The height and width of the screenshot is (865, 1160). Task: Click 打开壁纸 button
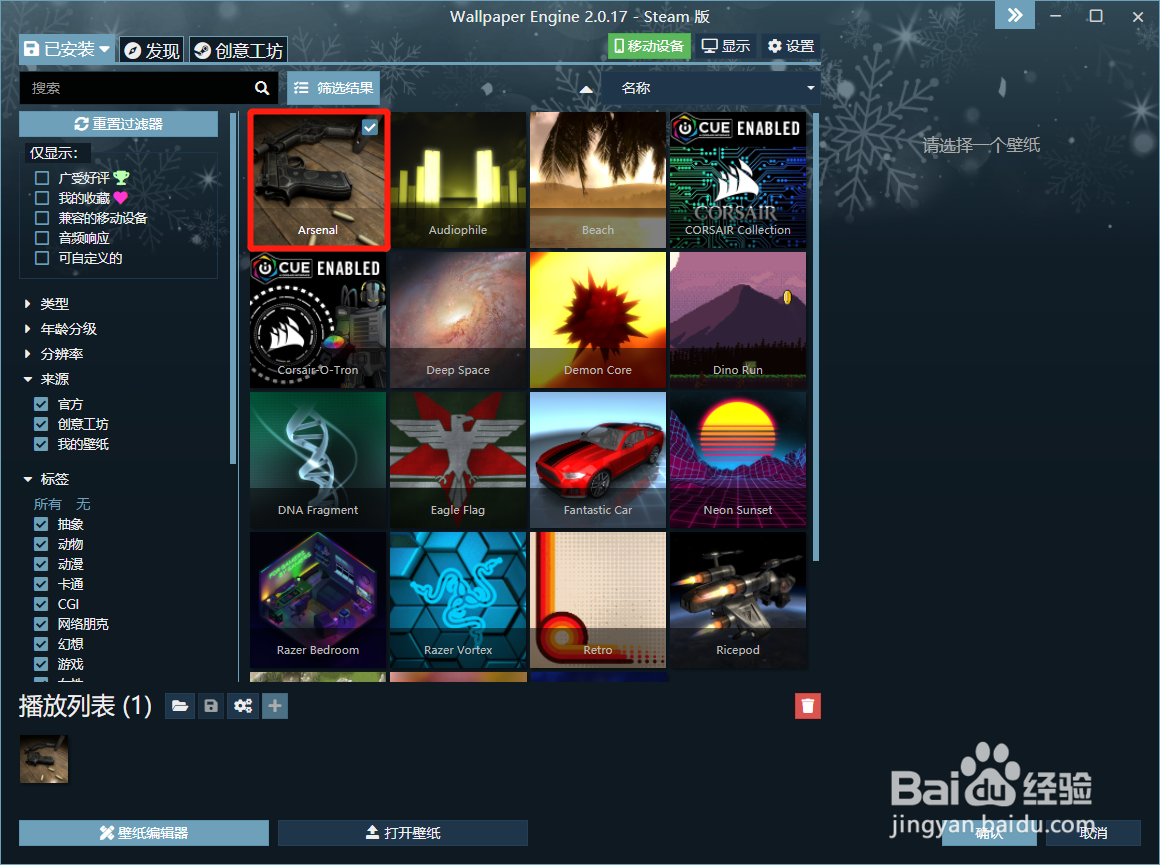403,833
